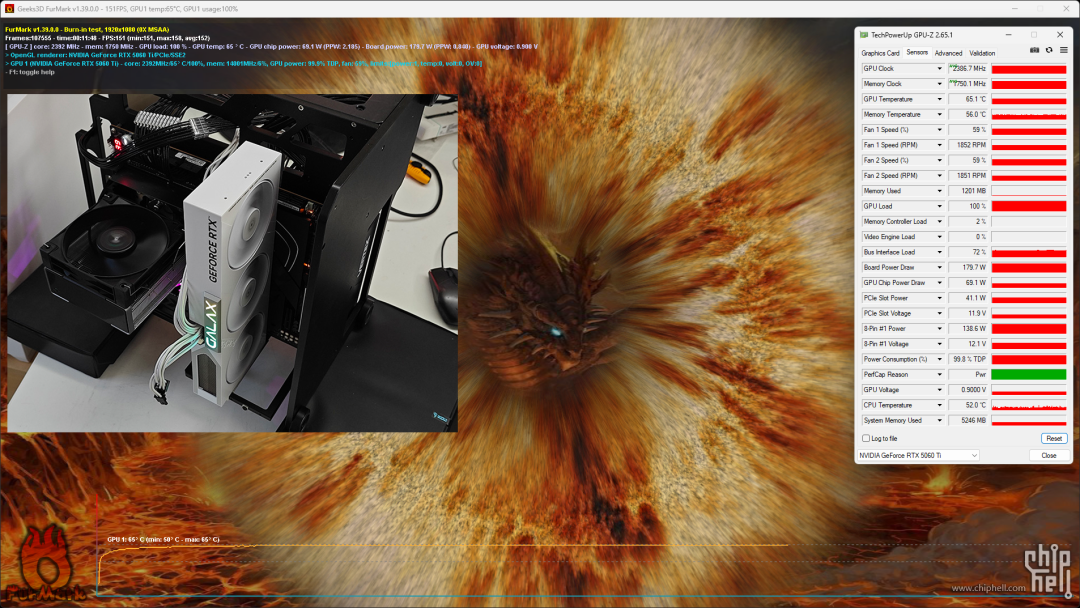Screen dimensions: 1080x608
Task: Click the Memory Clock 1750.1 MHz value
Action: [x=968, y=84]
